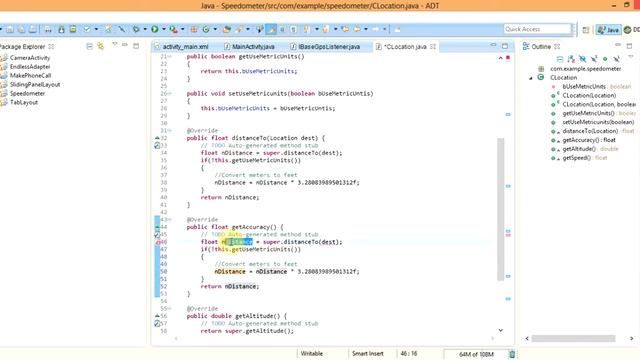Open the Android SDK Manager icon
The width and height of the screenshot is (640, 360).
pos(61,29)
